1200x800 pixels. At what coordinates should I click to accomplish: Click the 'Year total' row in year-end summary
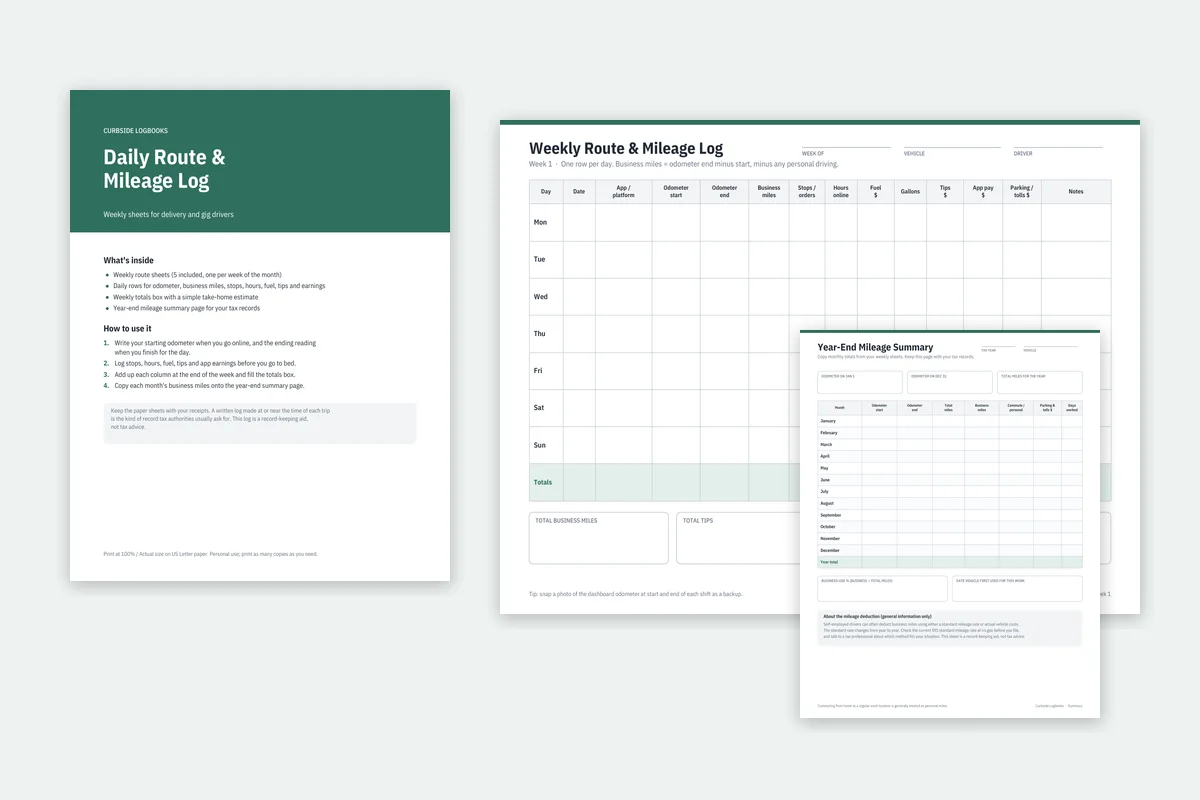pos(950,562)
